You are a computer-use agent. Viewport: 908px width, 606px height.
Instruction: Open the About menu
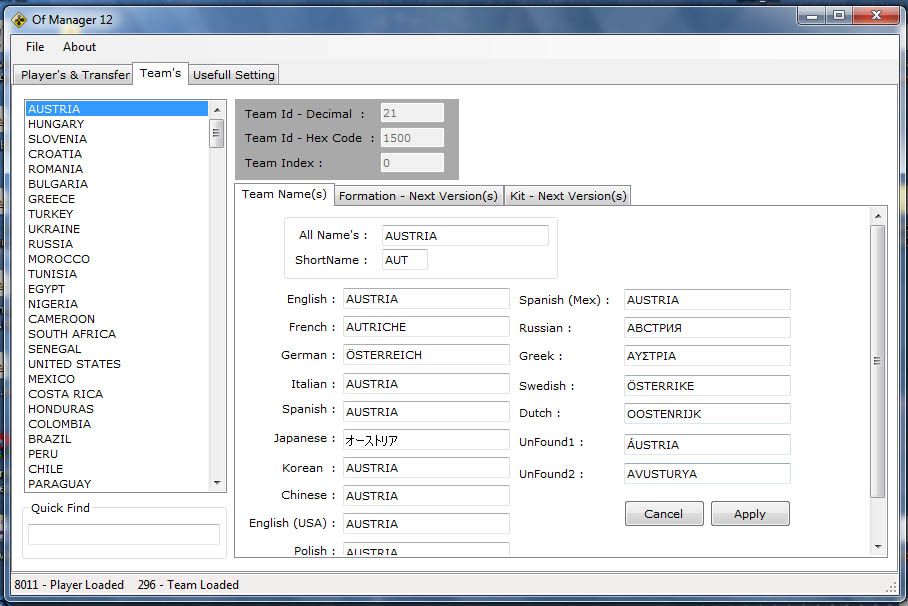[80, 47]
